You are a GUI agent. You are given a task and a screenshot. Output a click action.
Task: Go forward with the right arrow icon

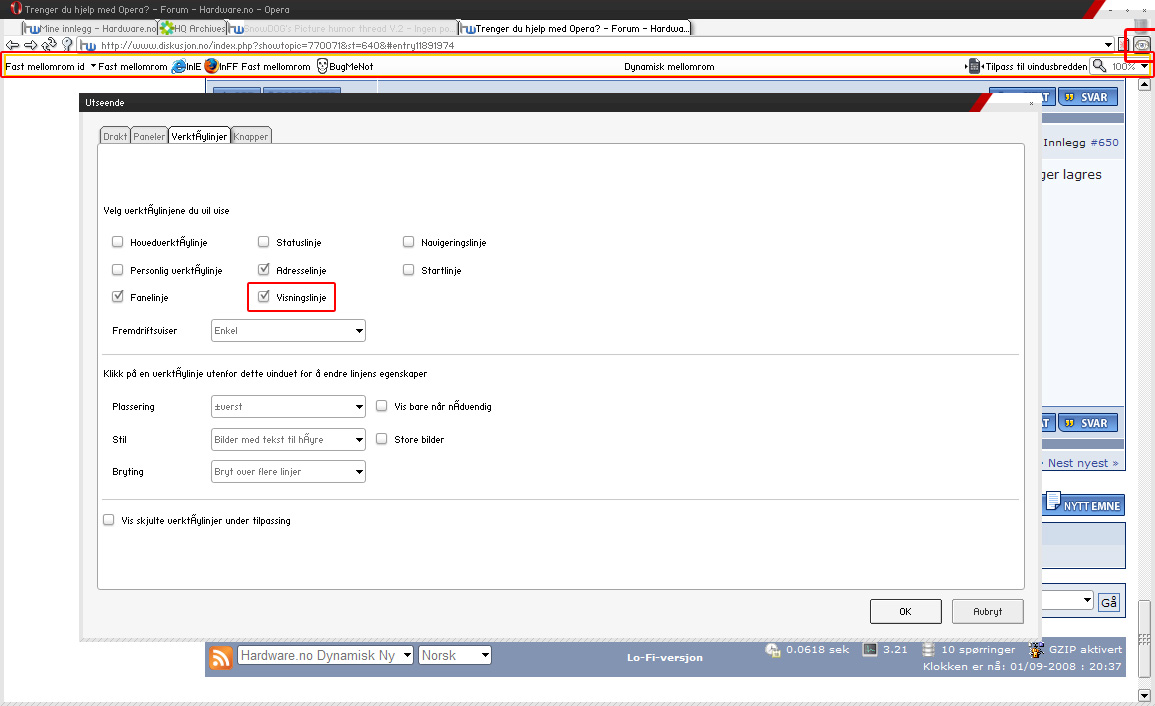tap(31, 45)
